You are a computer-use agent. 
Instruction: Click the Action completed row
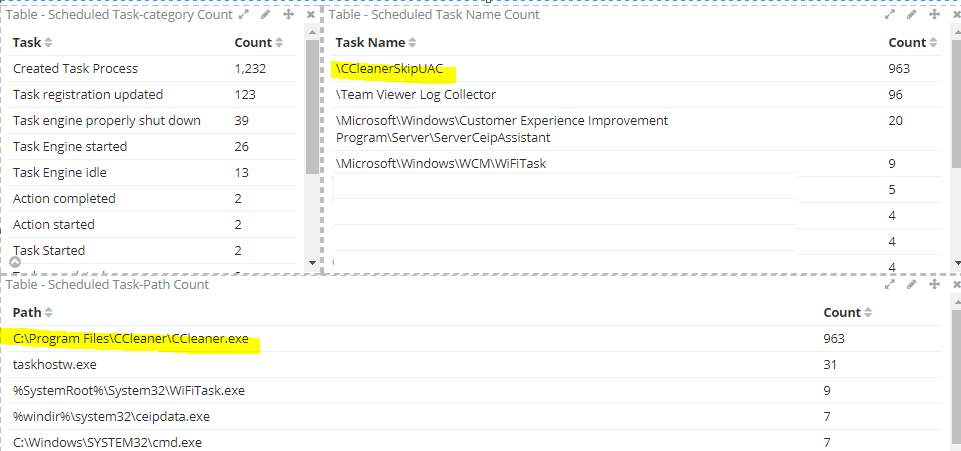tap(152, 199)
